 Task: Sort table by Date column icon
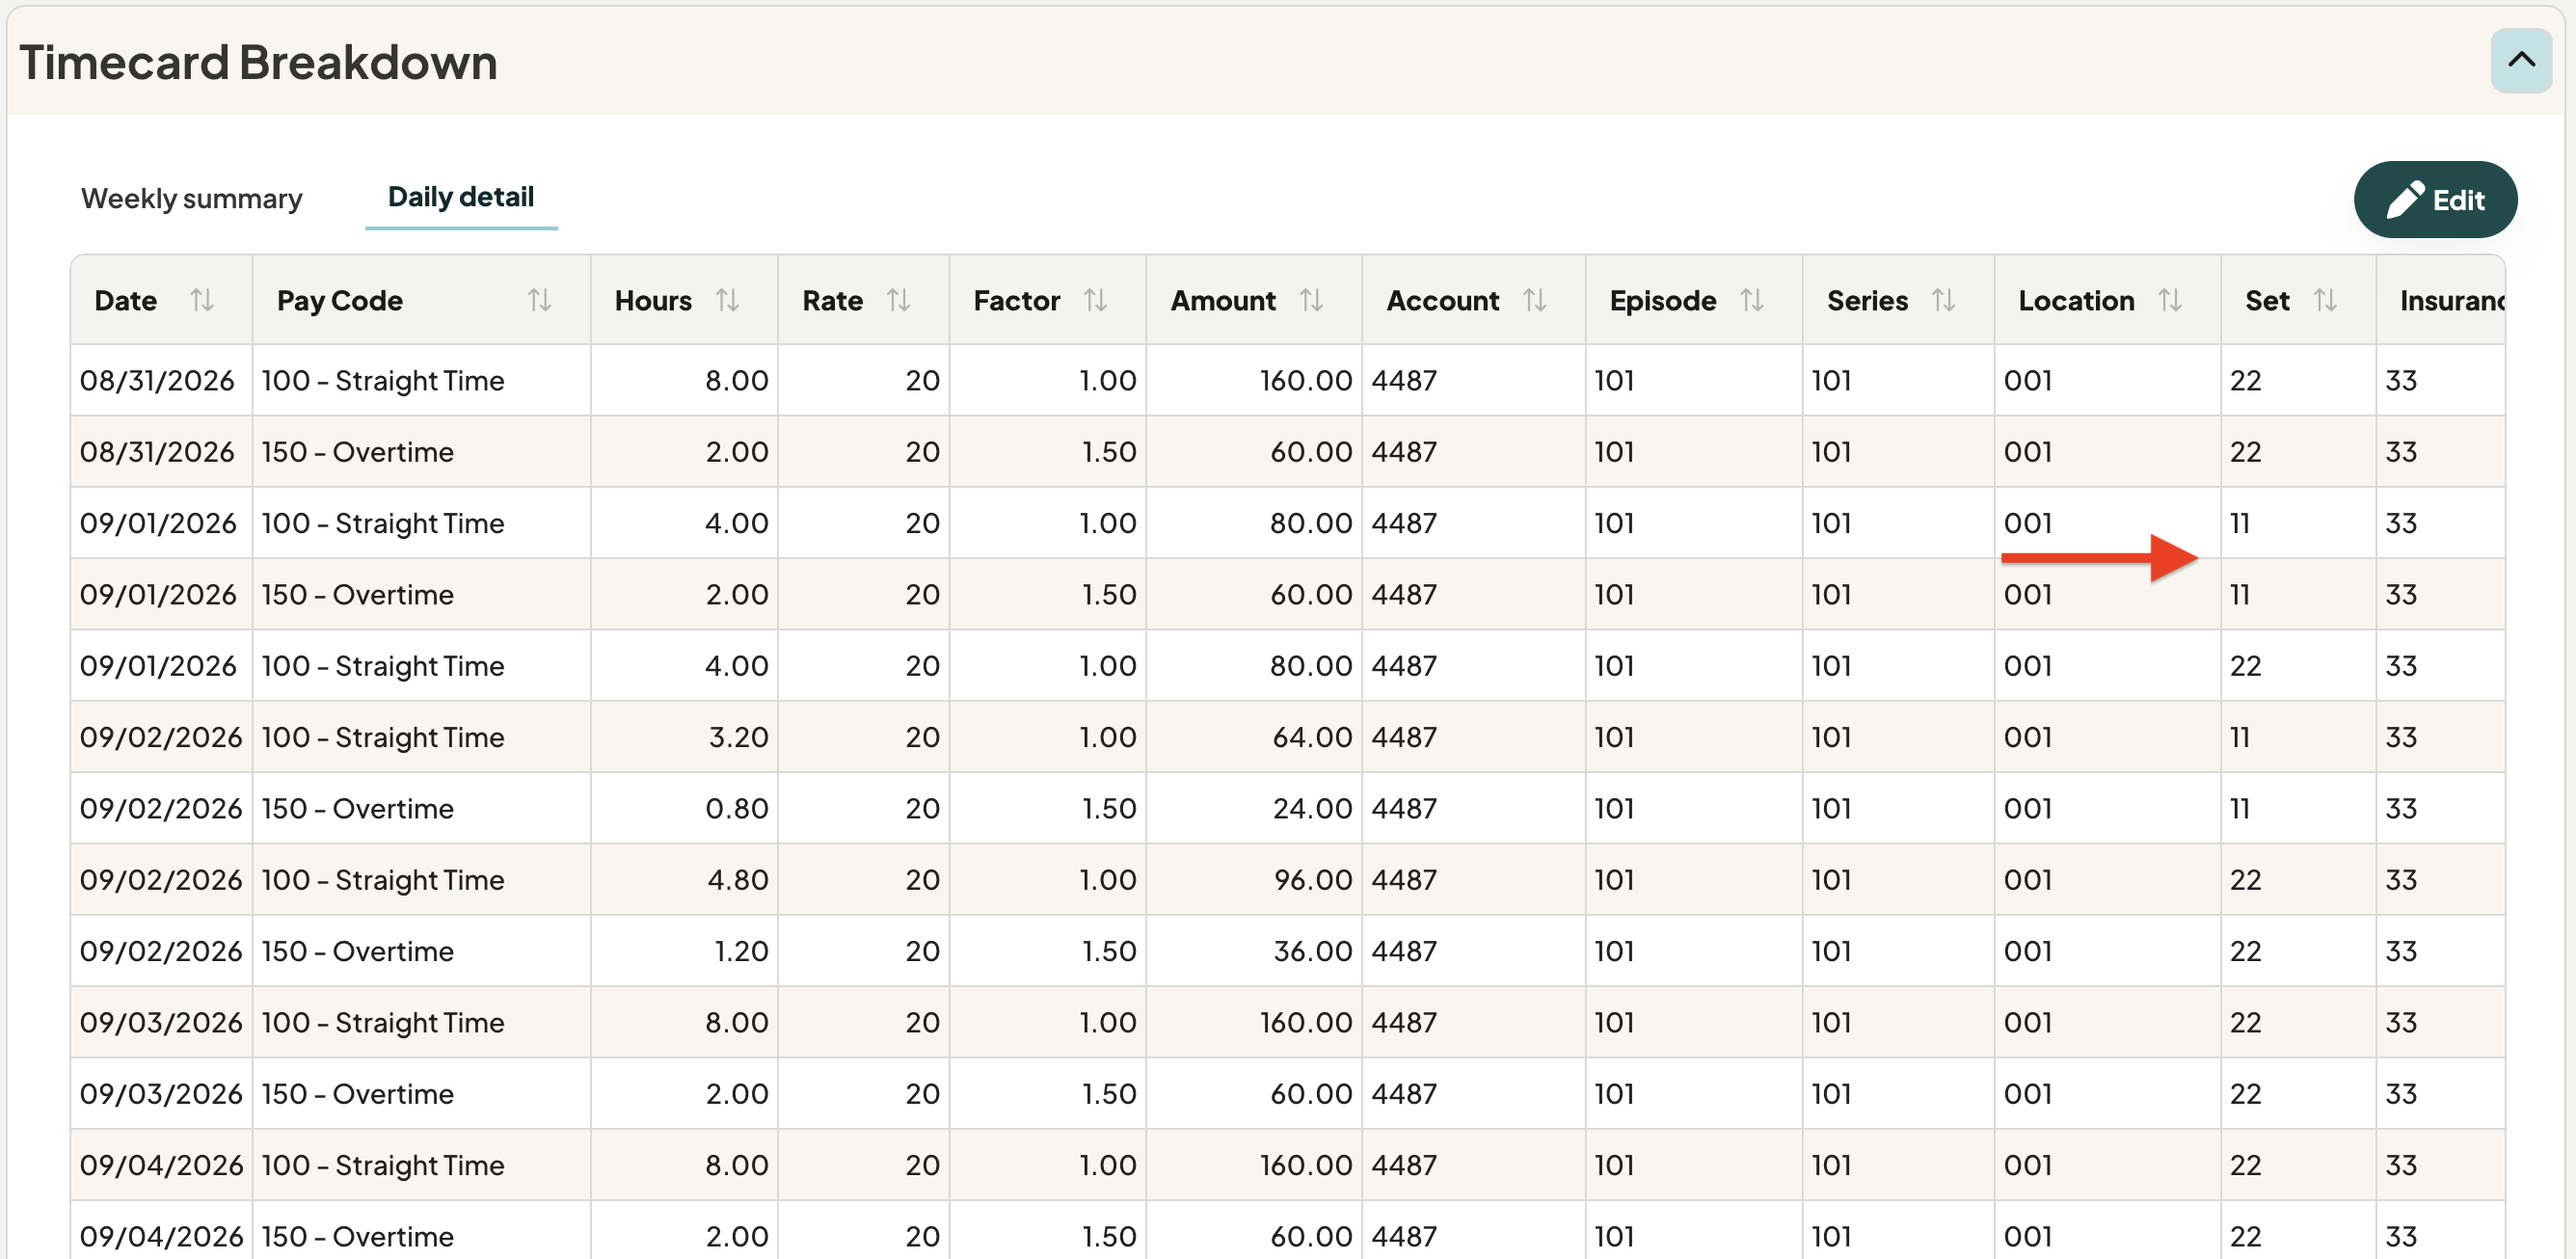pyautogui.click(x=202, y=300)
